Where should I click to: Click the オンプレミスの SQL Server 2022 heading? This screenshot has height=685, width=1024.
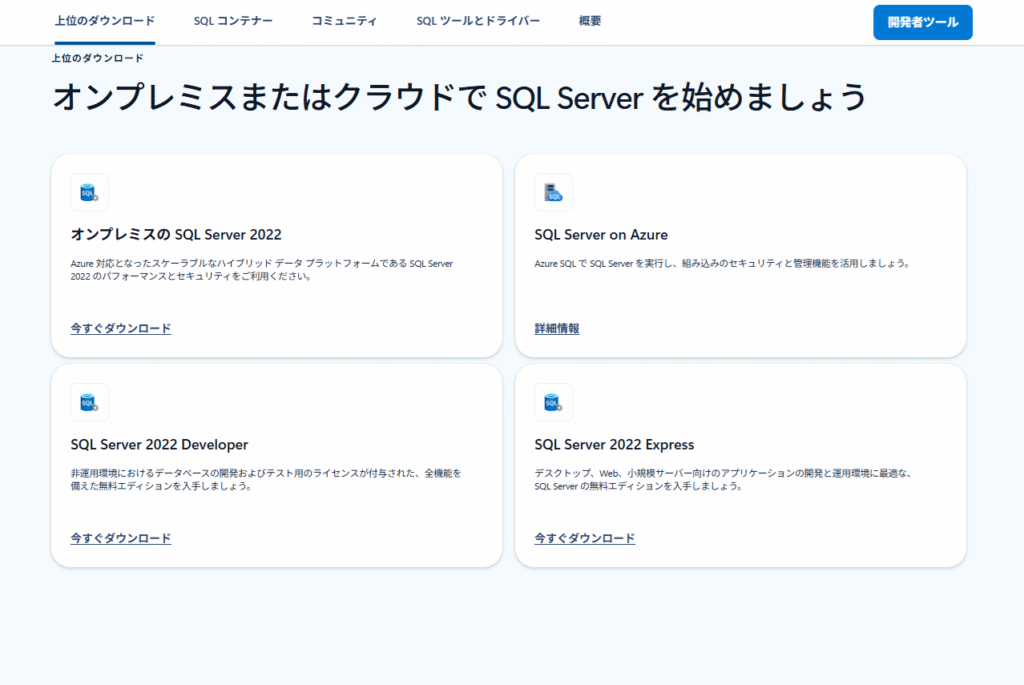pyautogui.click(x=176, y=234)
